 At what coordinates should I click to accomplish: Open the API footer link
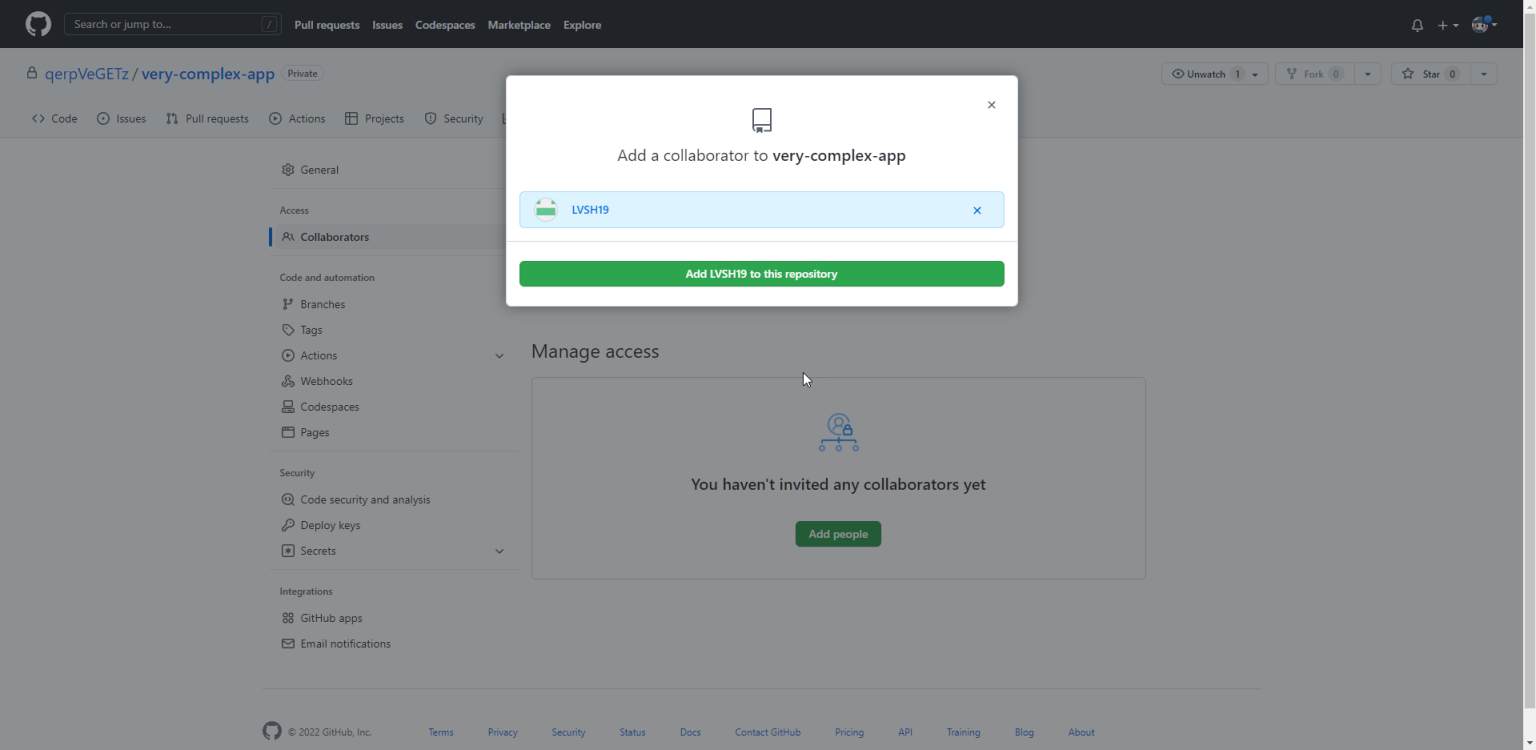tap(905, 732)
